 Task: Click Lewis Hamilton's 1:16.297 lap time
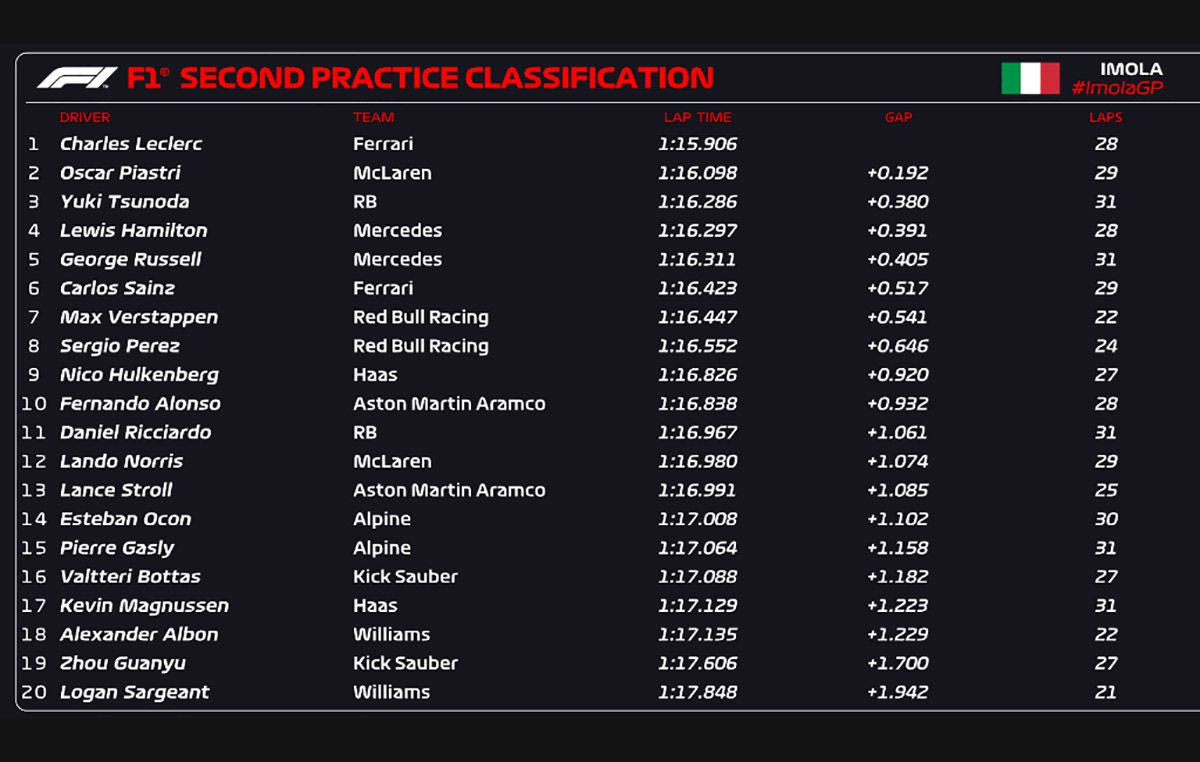(697, 231)
